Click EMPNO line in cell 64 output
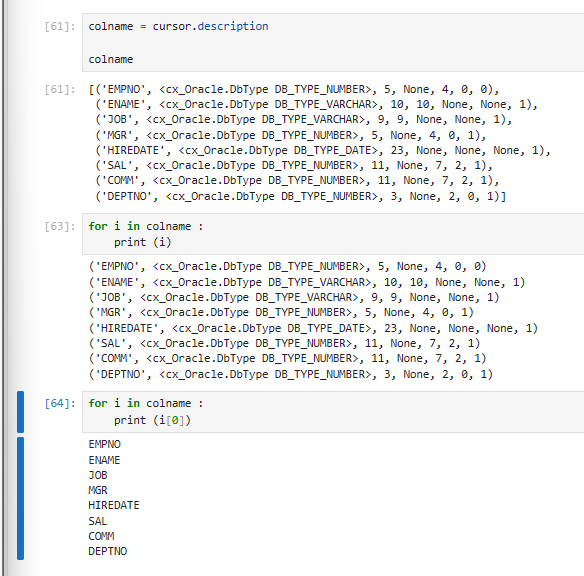Viewport: 584px width, 576px height. 105,444
